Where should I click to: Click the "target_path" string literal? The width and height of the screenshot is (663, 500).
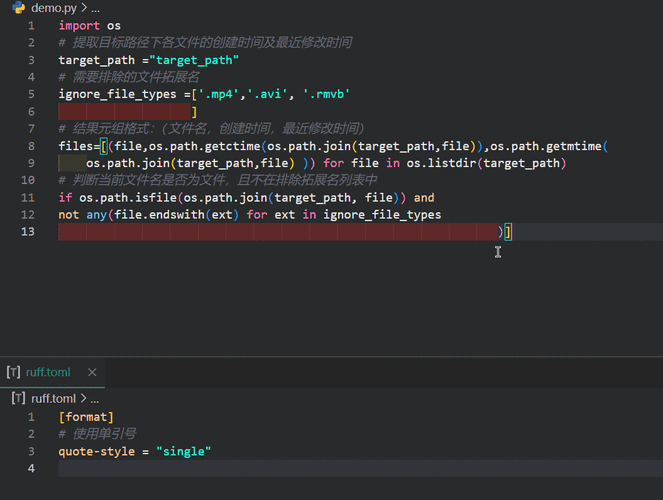[194, 60]
